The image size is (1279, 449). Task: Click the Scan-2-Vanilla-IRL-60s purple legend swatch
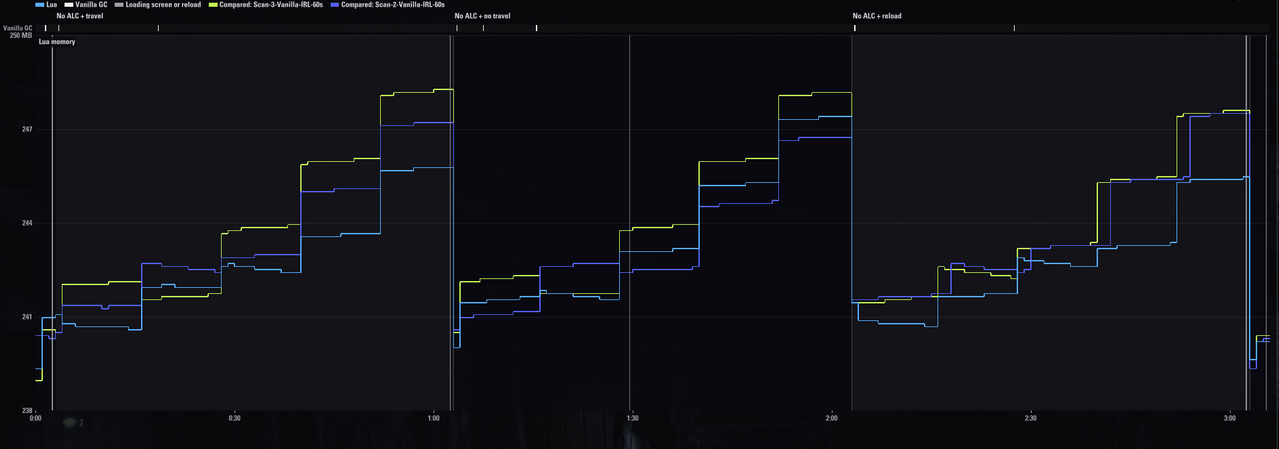point(335,5)
